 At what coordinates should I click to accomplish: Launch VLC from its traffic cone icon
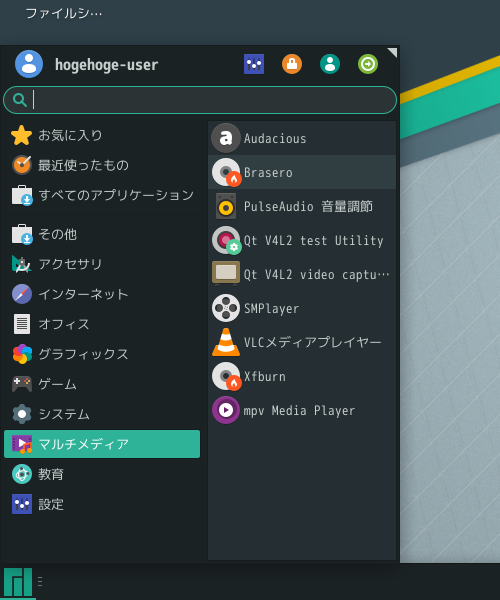(226, 342)
